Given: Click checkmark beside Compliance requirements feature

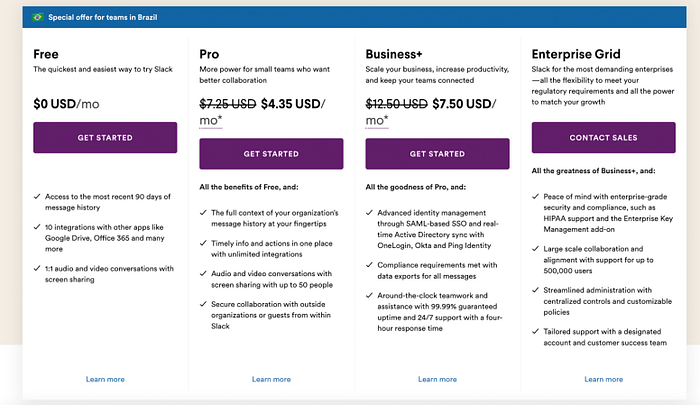Looking at the screenshot, I should pos(370,264).
